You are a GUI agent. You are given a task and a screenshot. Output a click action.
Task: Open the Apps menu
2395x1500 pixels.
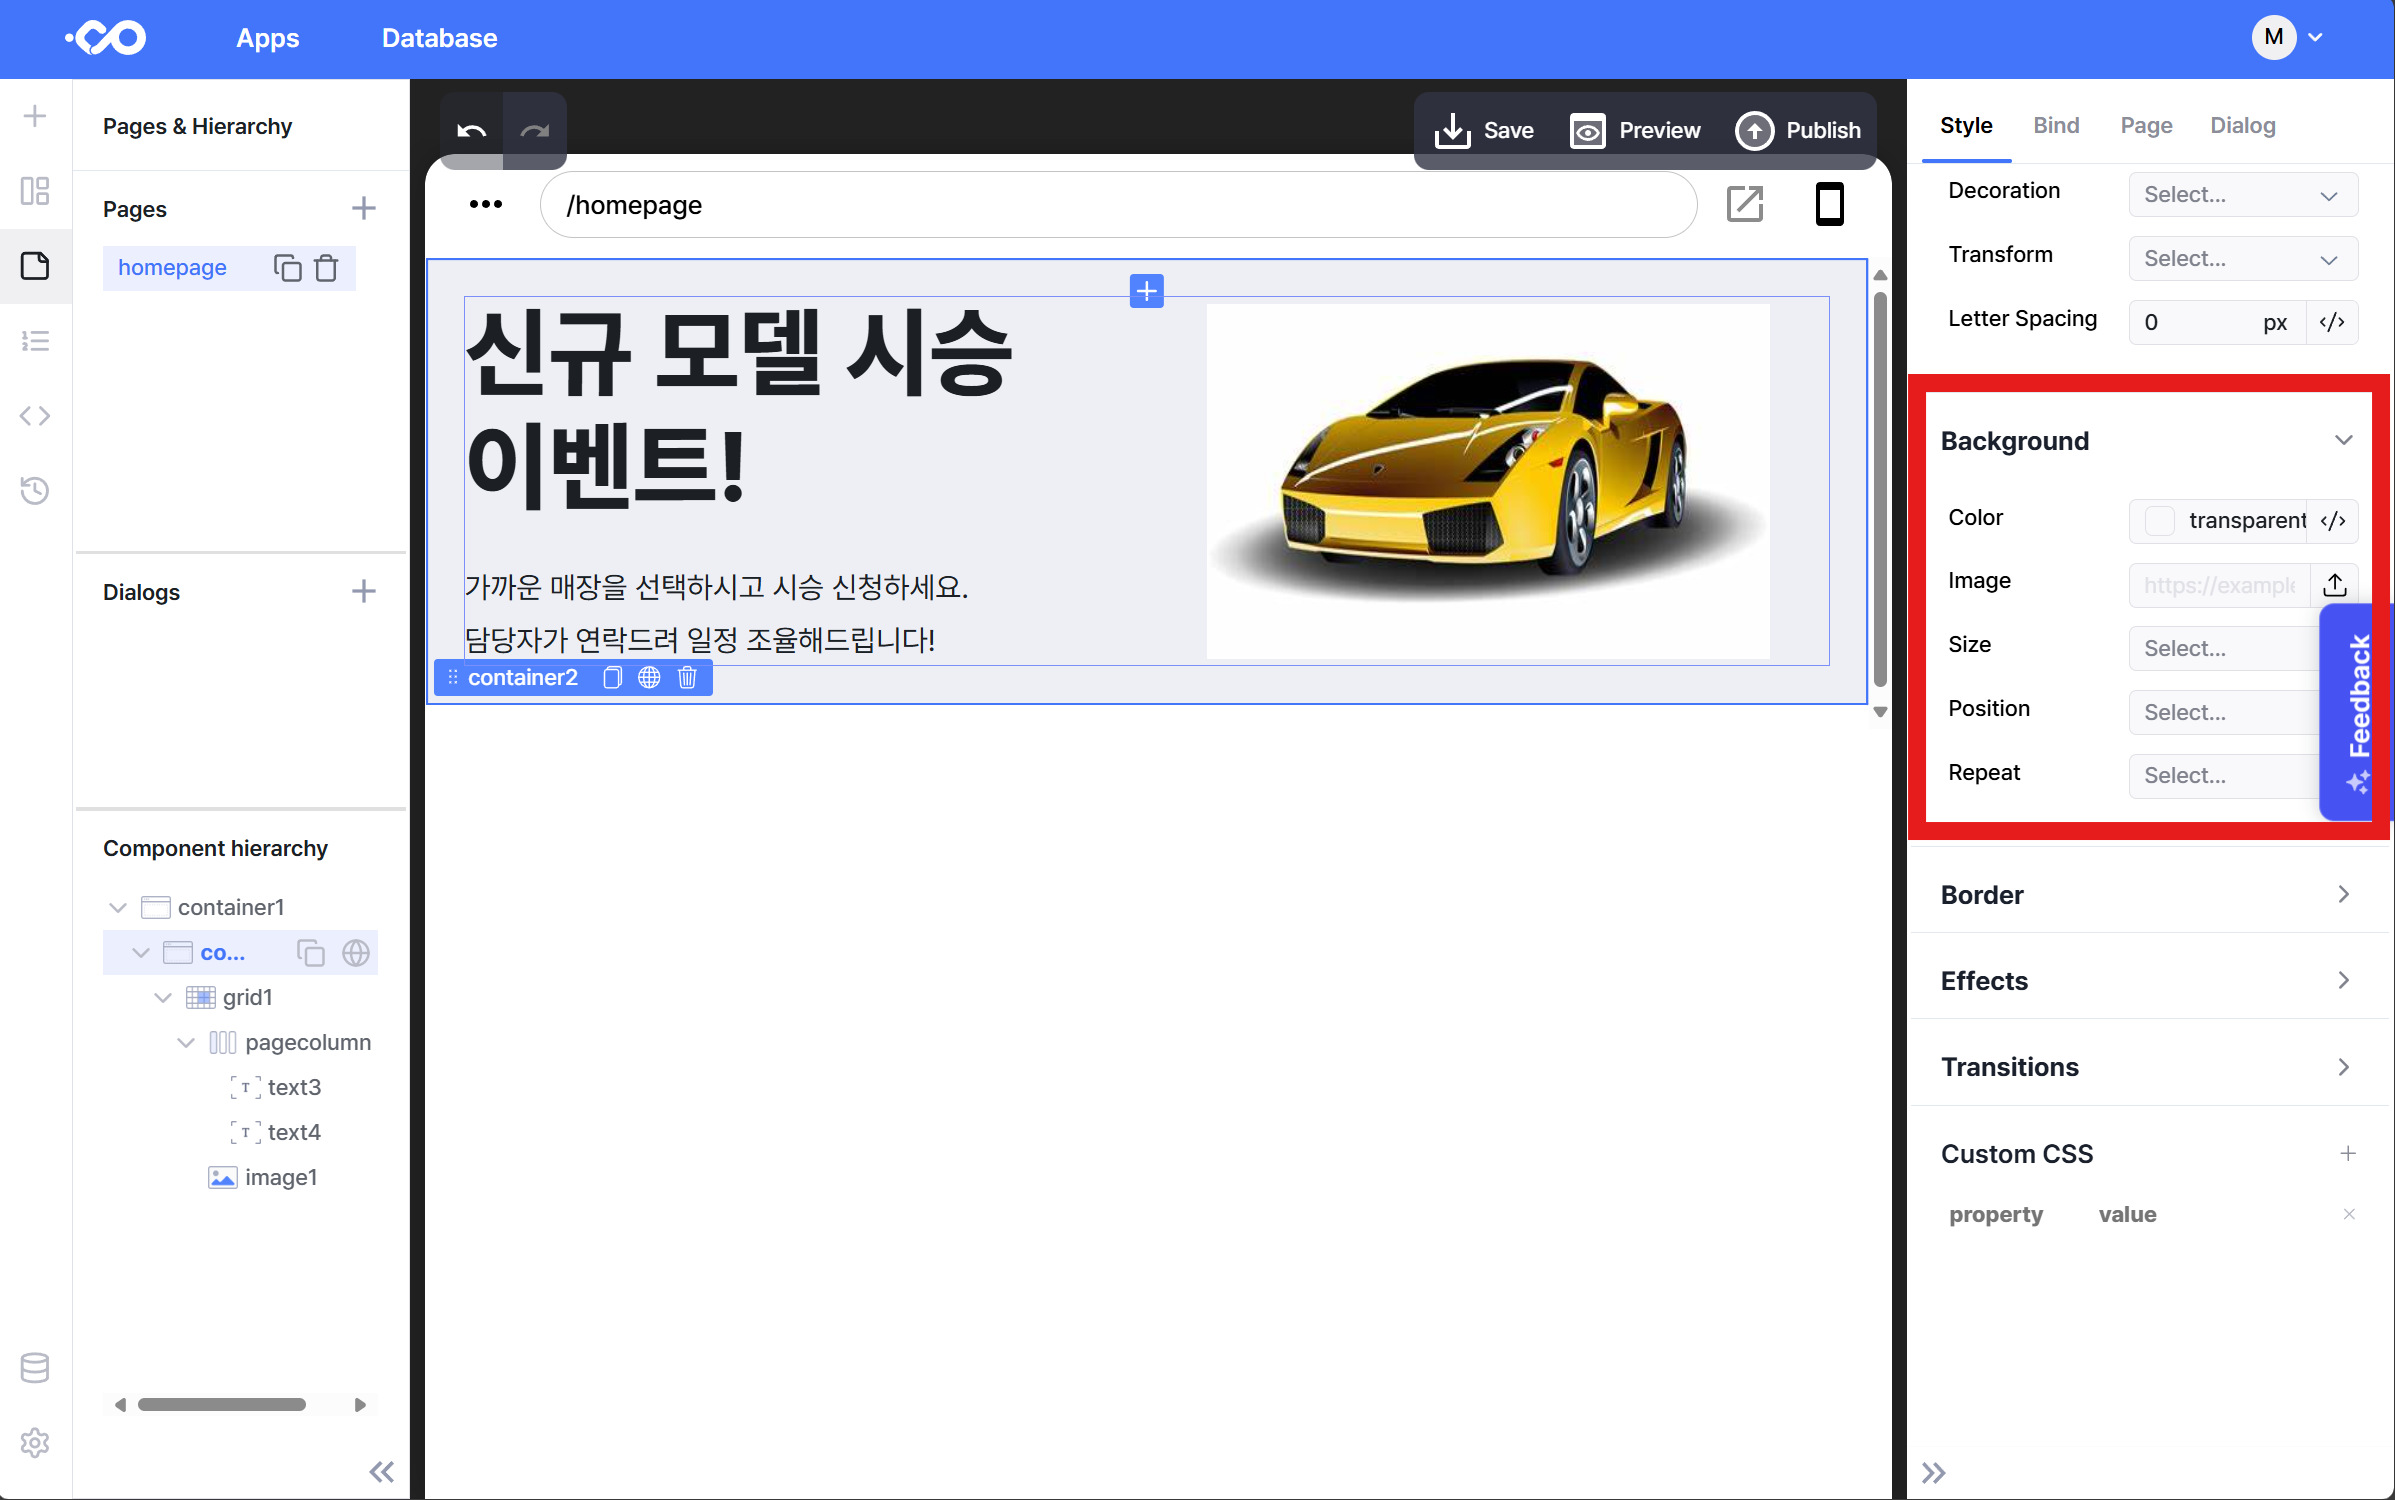267,38
